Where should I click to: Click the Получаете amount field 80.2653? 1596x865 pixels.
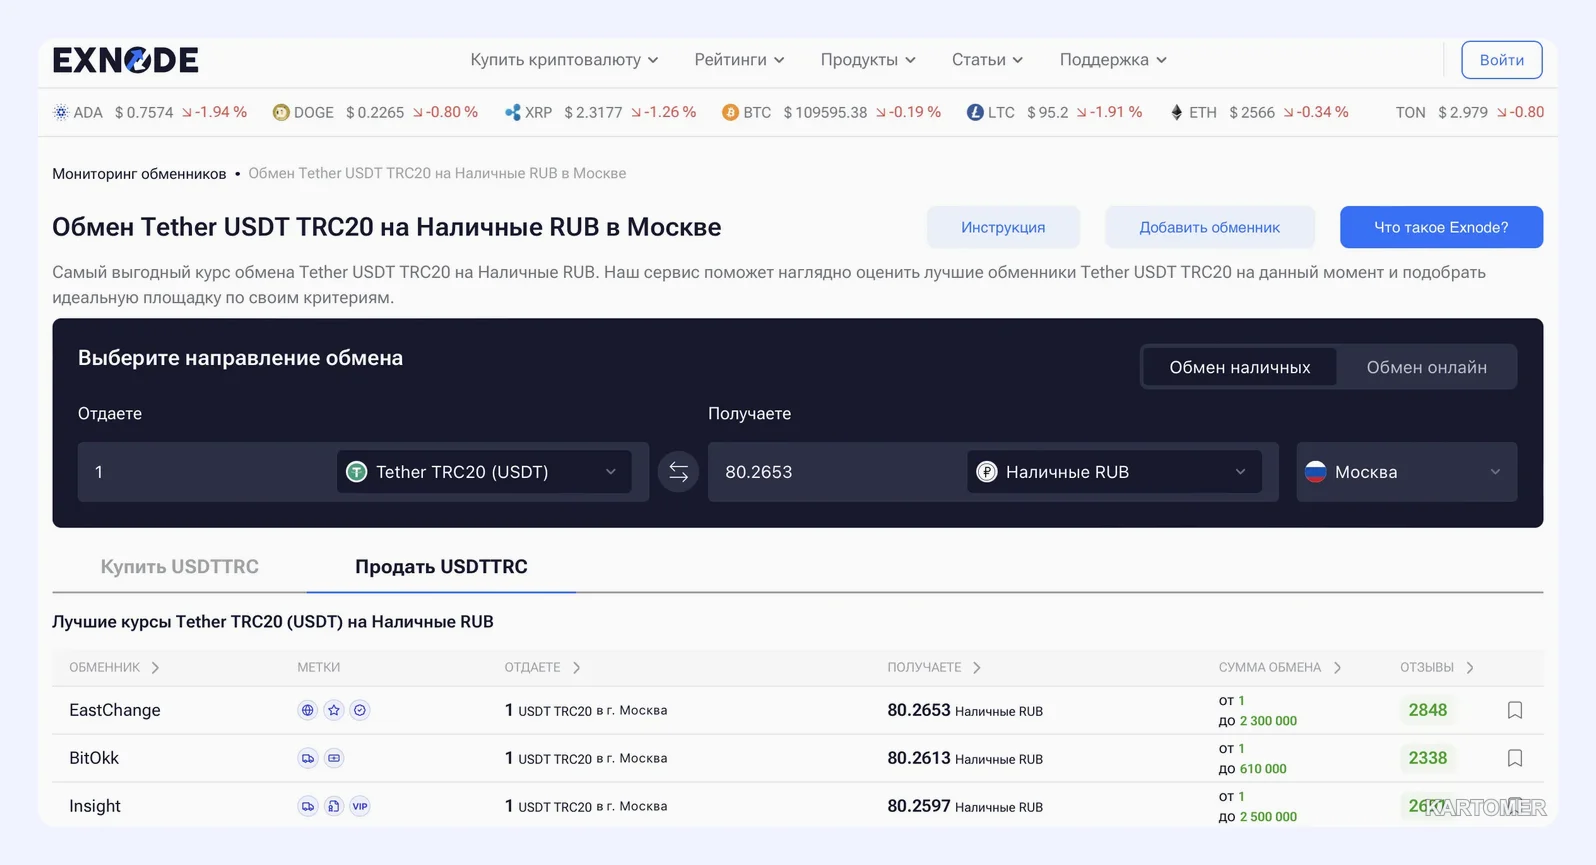point(835,472)
